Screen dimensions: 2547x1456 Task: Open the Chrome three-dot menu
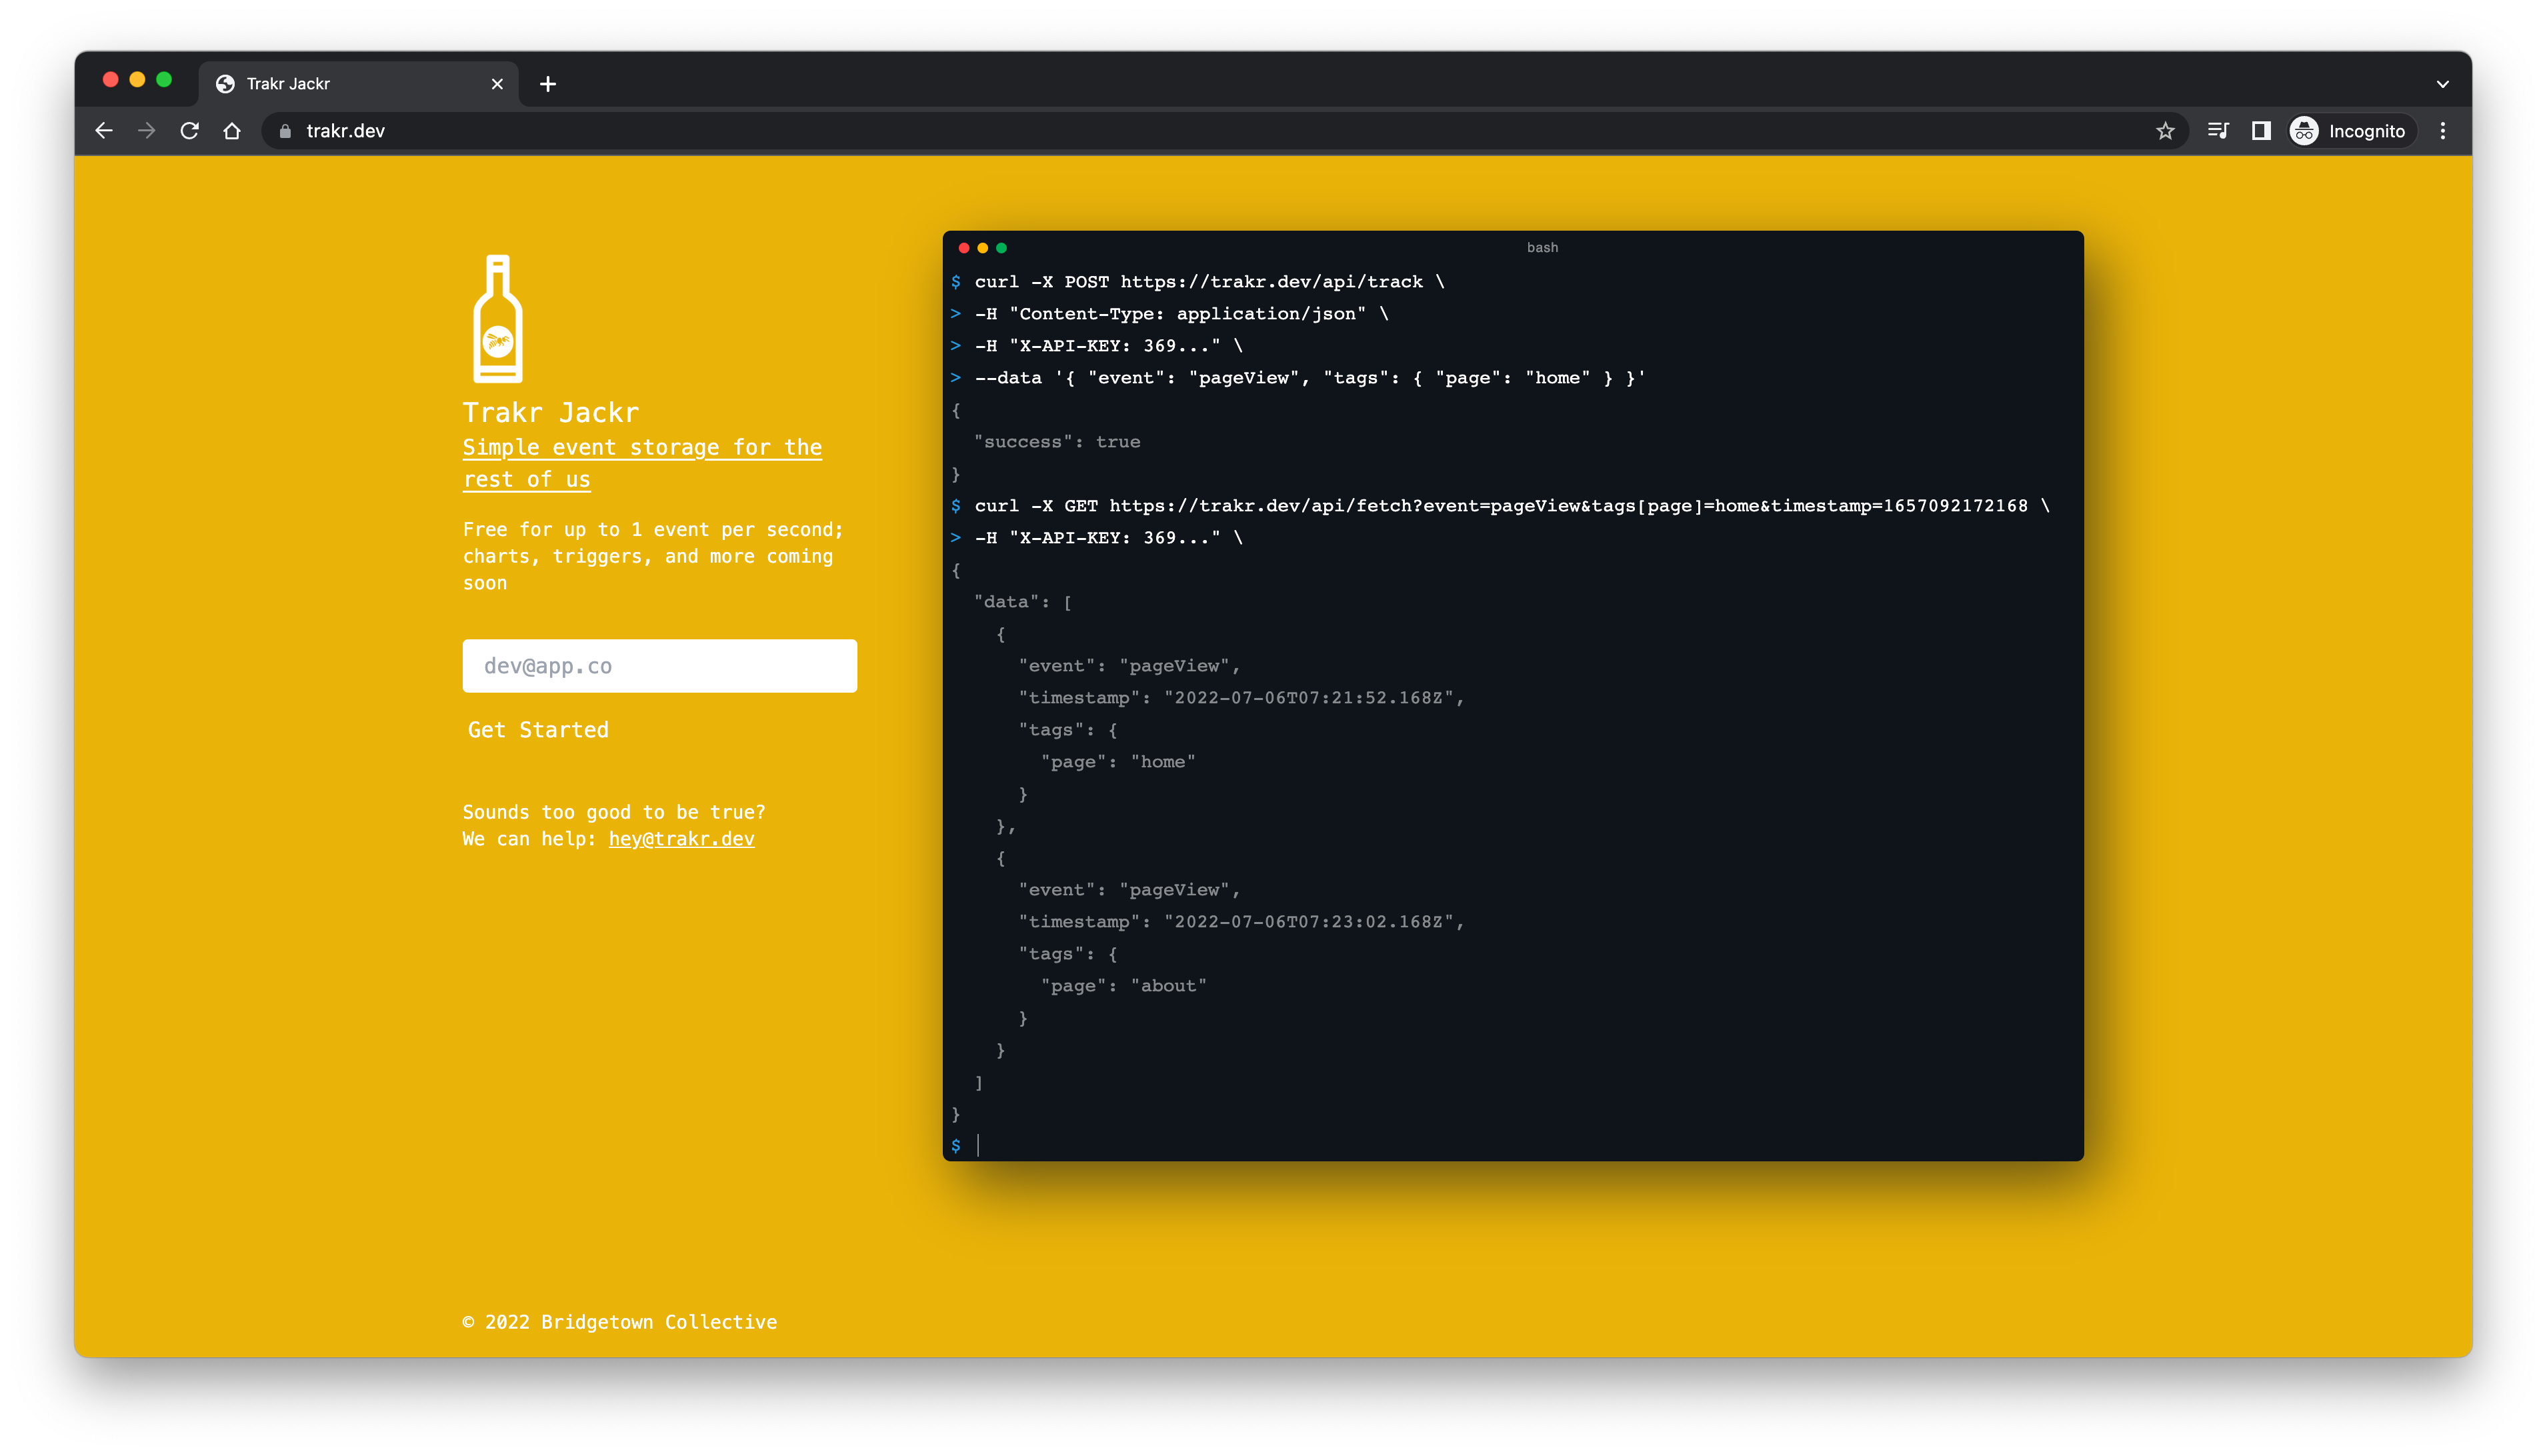2442,131
